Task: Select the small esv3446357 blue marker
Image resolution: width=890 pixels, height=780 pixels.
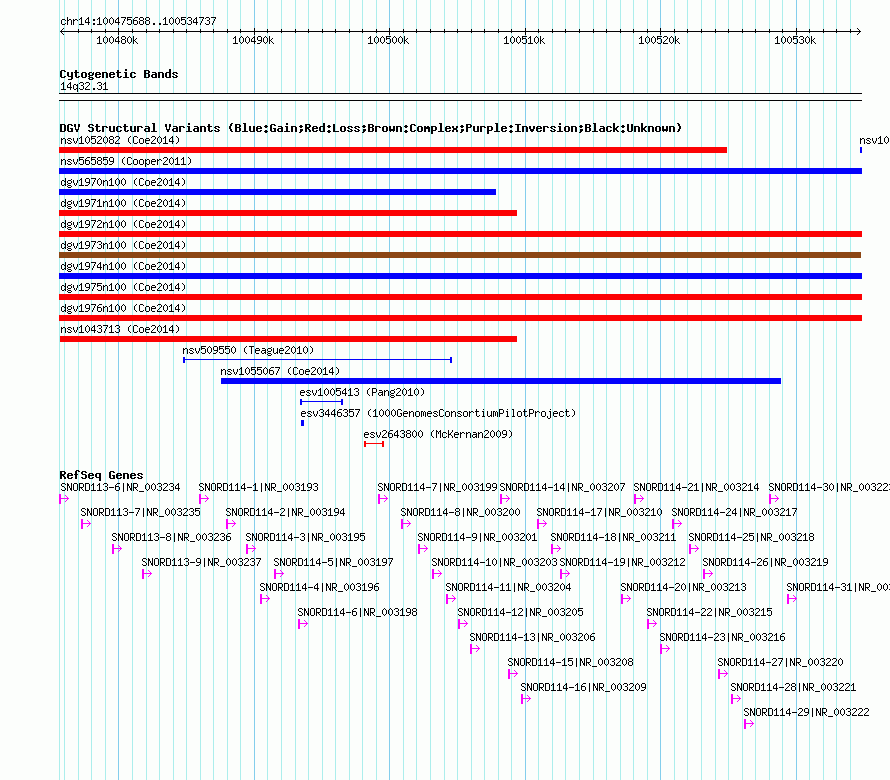Action: pyautogui.click(x=303, y=423)
